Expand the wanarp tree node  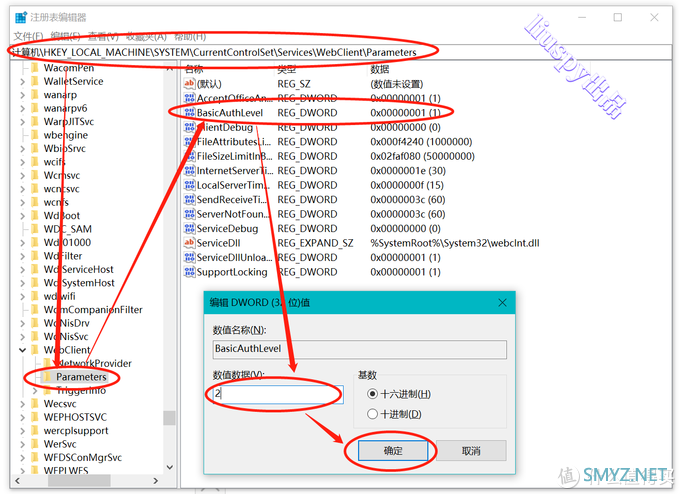click(23, 95)
